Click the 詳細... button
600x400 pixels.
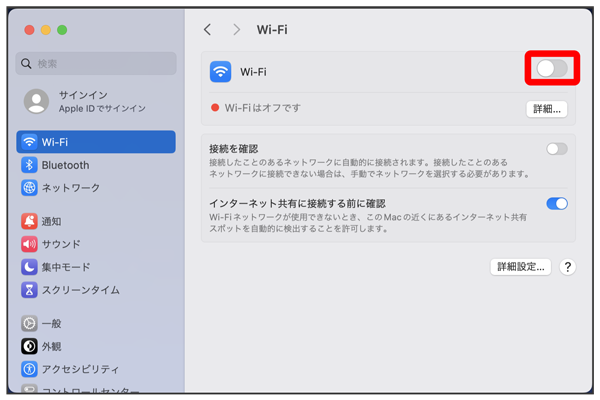click(546, 108)
